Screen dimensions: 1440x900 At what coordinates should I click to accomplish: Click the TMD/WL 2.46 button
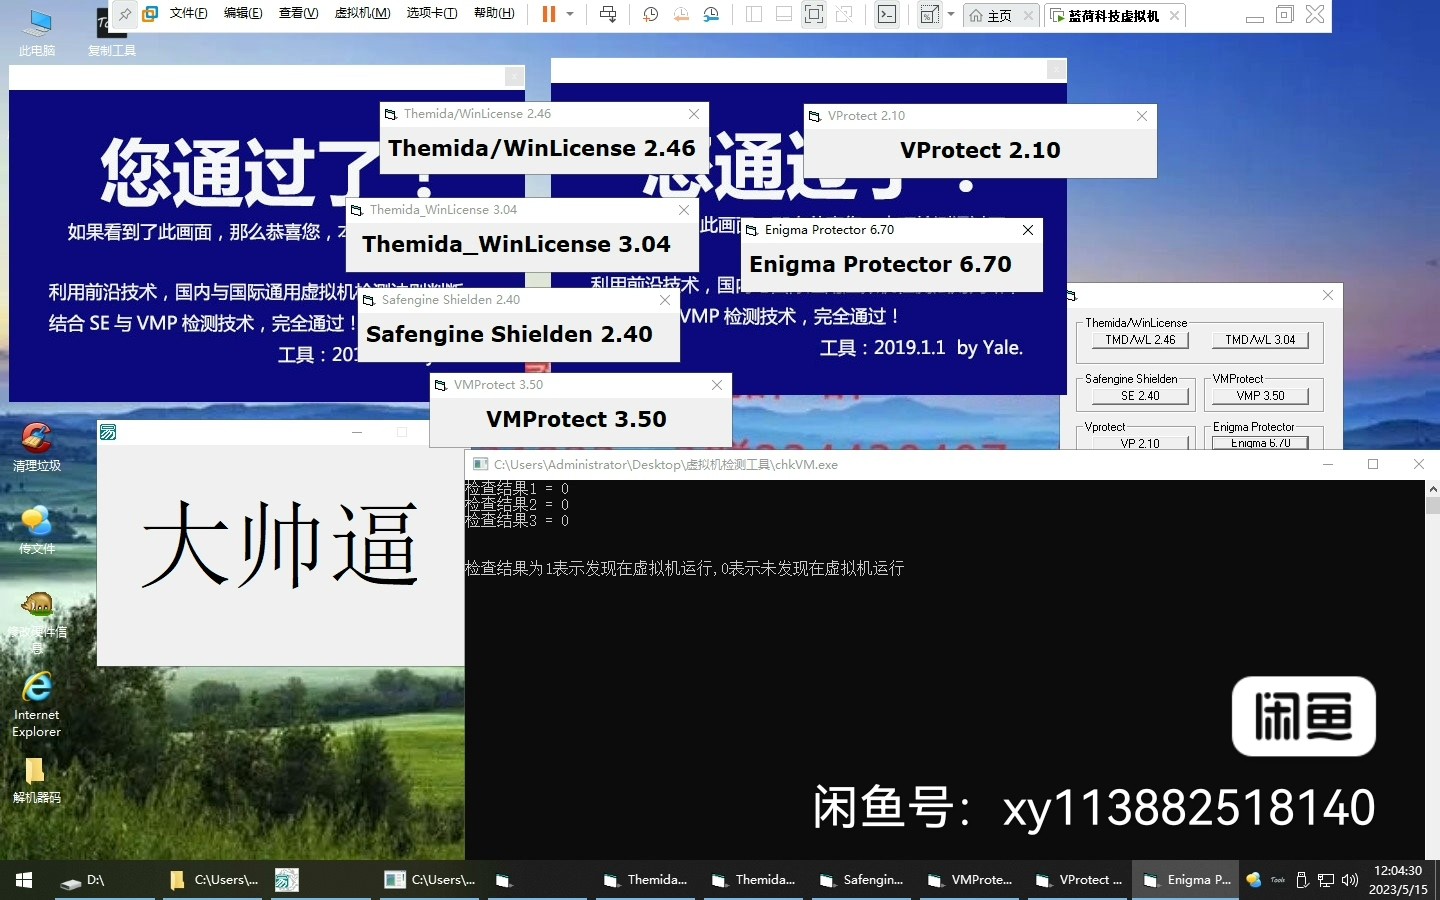pyautogui.click(x=1140, y=340)
